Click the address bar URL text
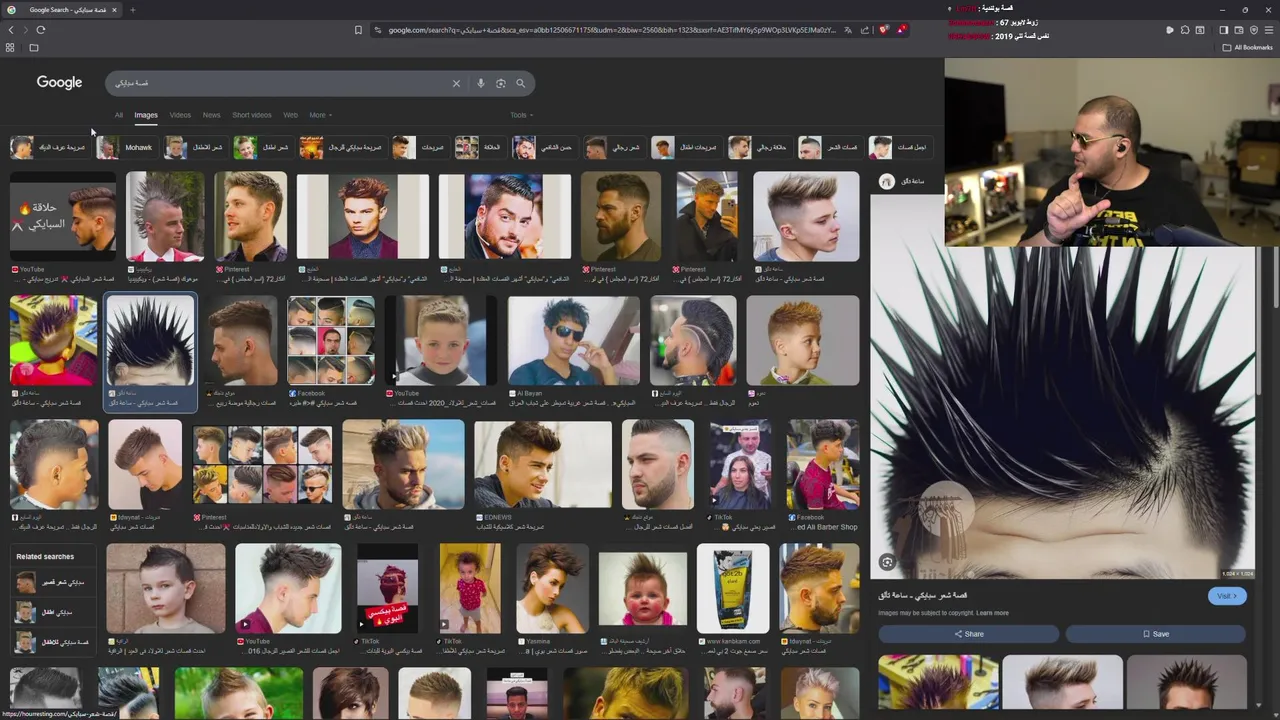The width and height of the screenshot is (1280, 720). 610,30
